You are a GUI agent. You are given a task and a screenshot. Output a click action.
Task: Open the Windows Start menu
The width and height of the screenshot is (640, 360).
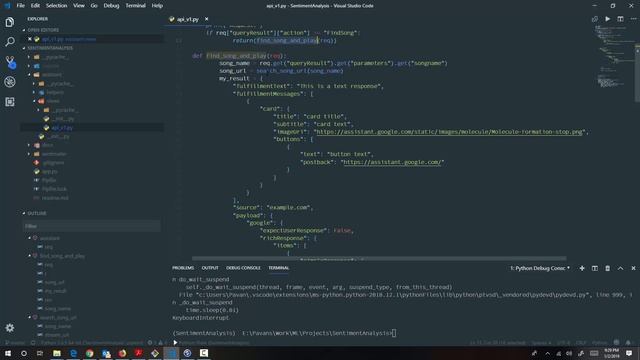8,353
